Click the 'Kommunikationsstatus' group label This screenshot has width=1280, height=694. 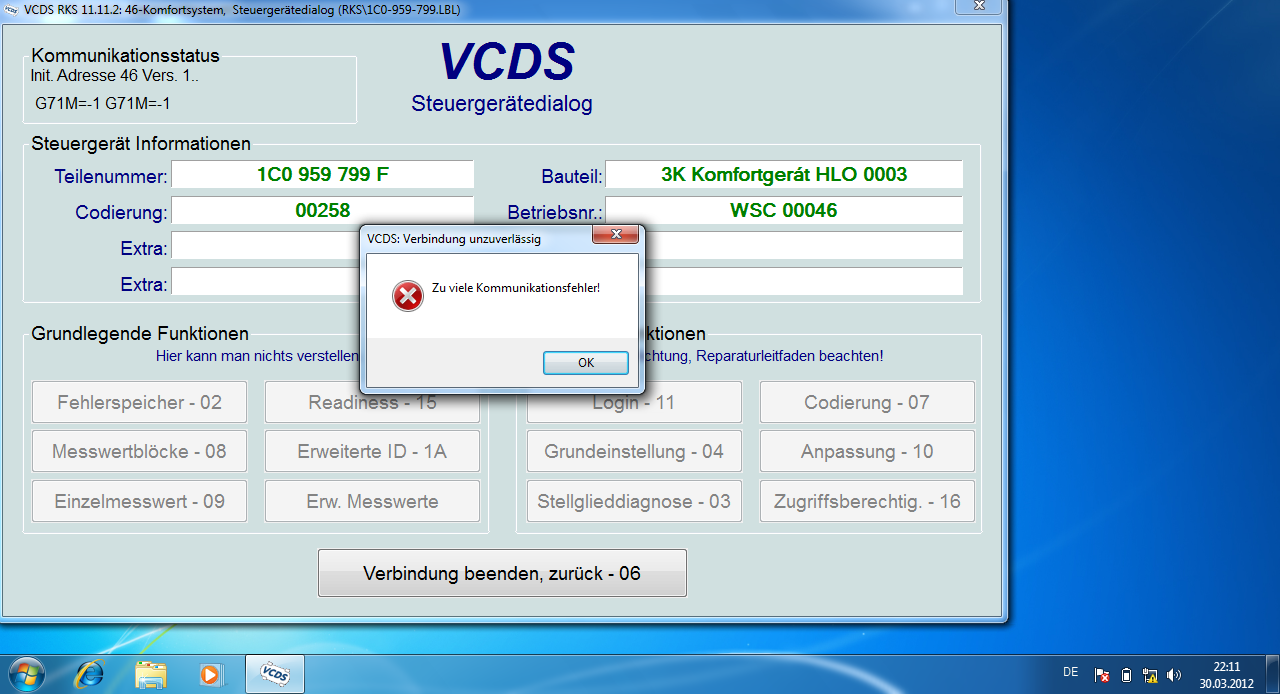(x=125, y=56)
